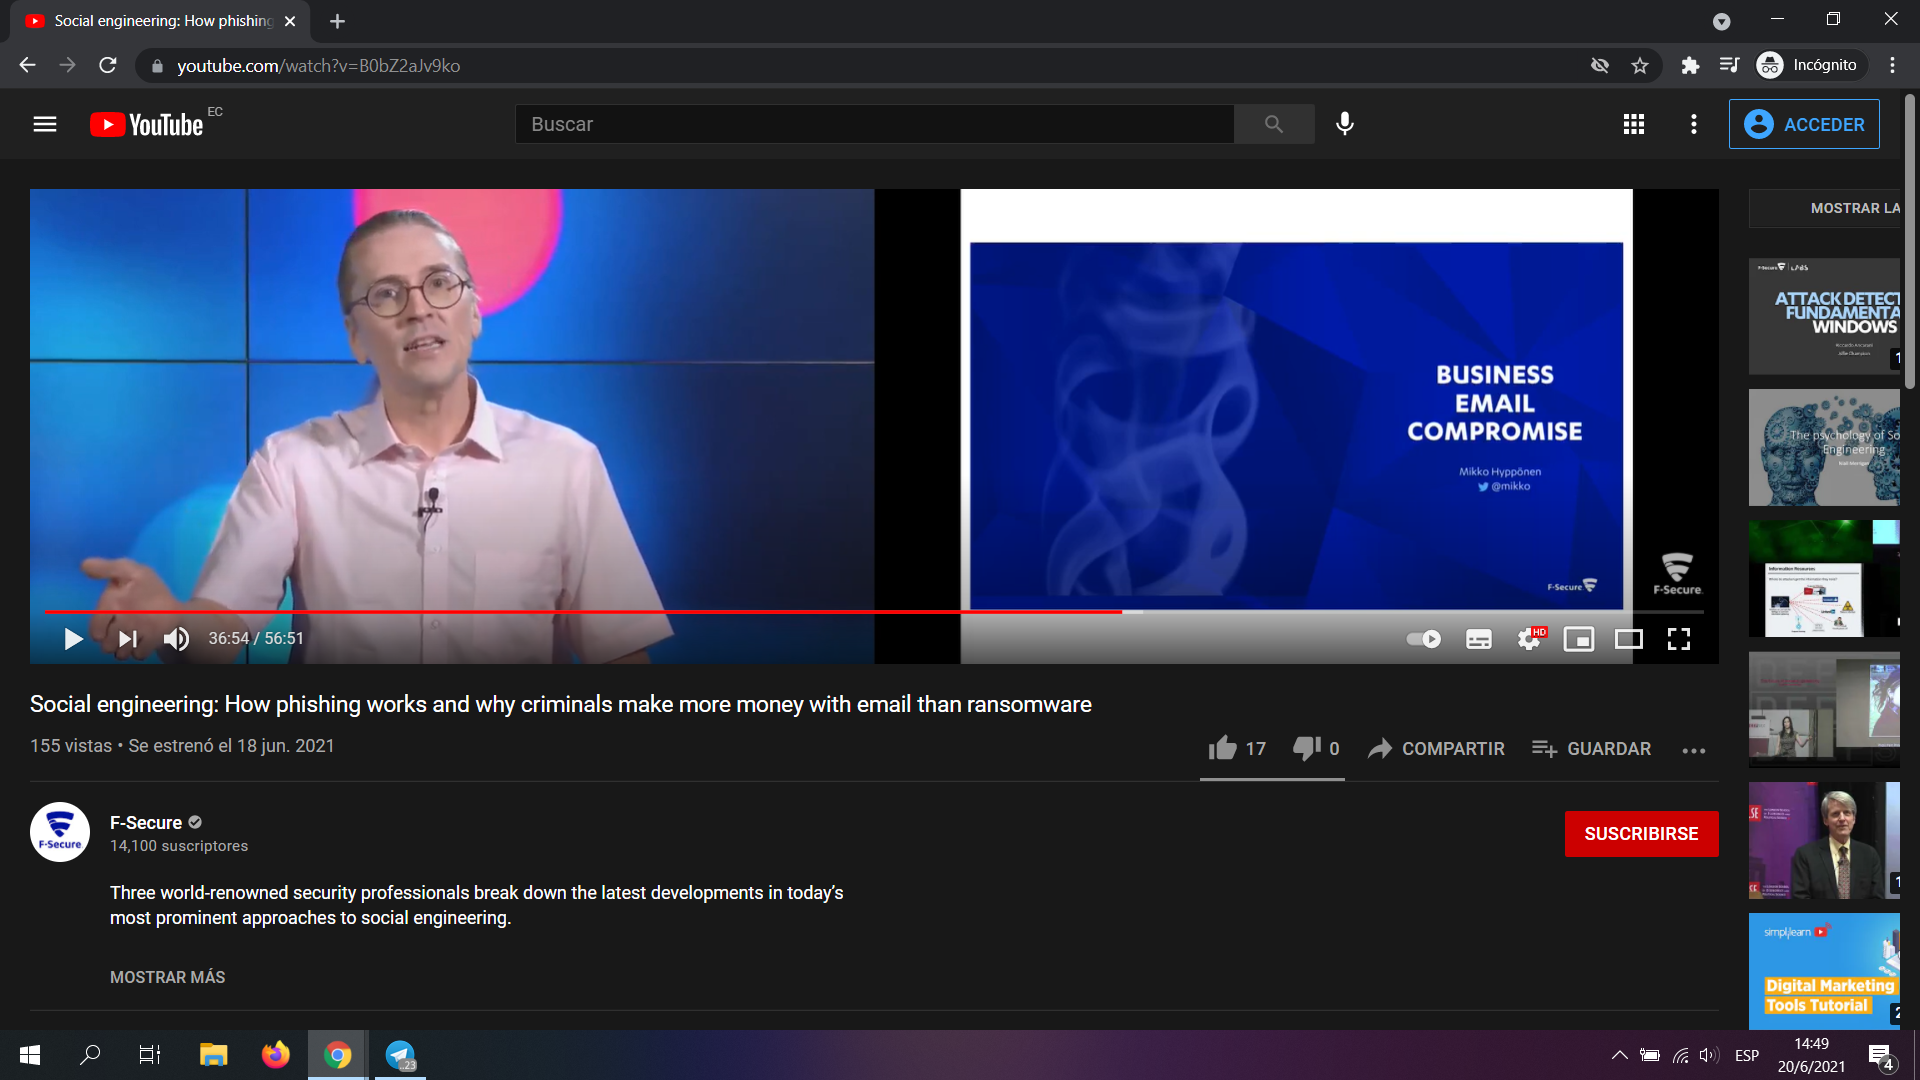Activate the miniplayer mode
The width and height of the screenshot is (1920, 1080).
[x=1578, y=639]
